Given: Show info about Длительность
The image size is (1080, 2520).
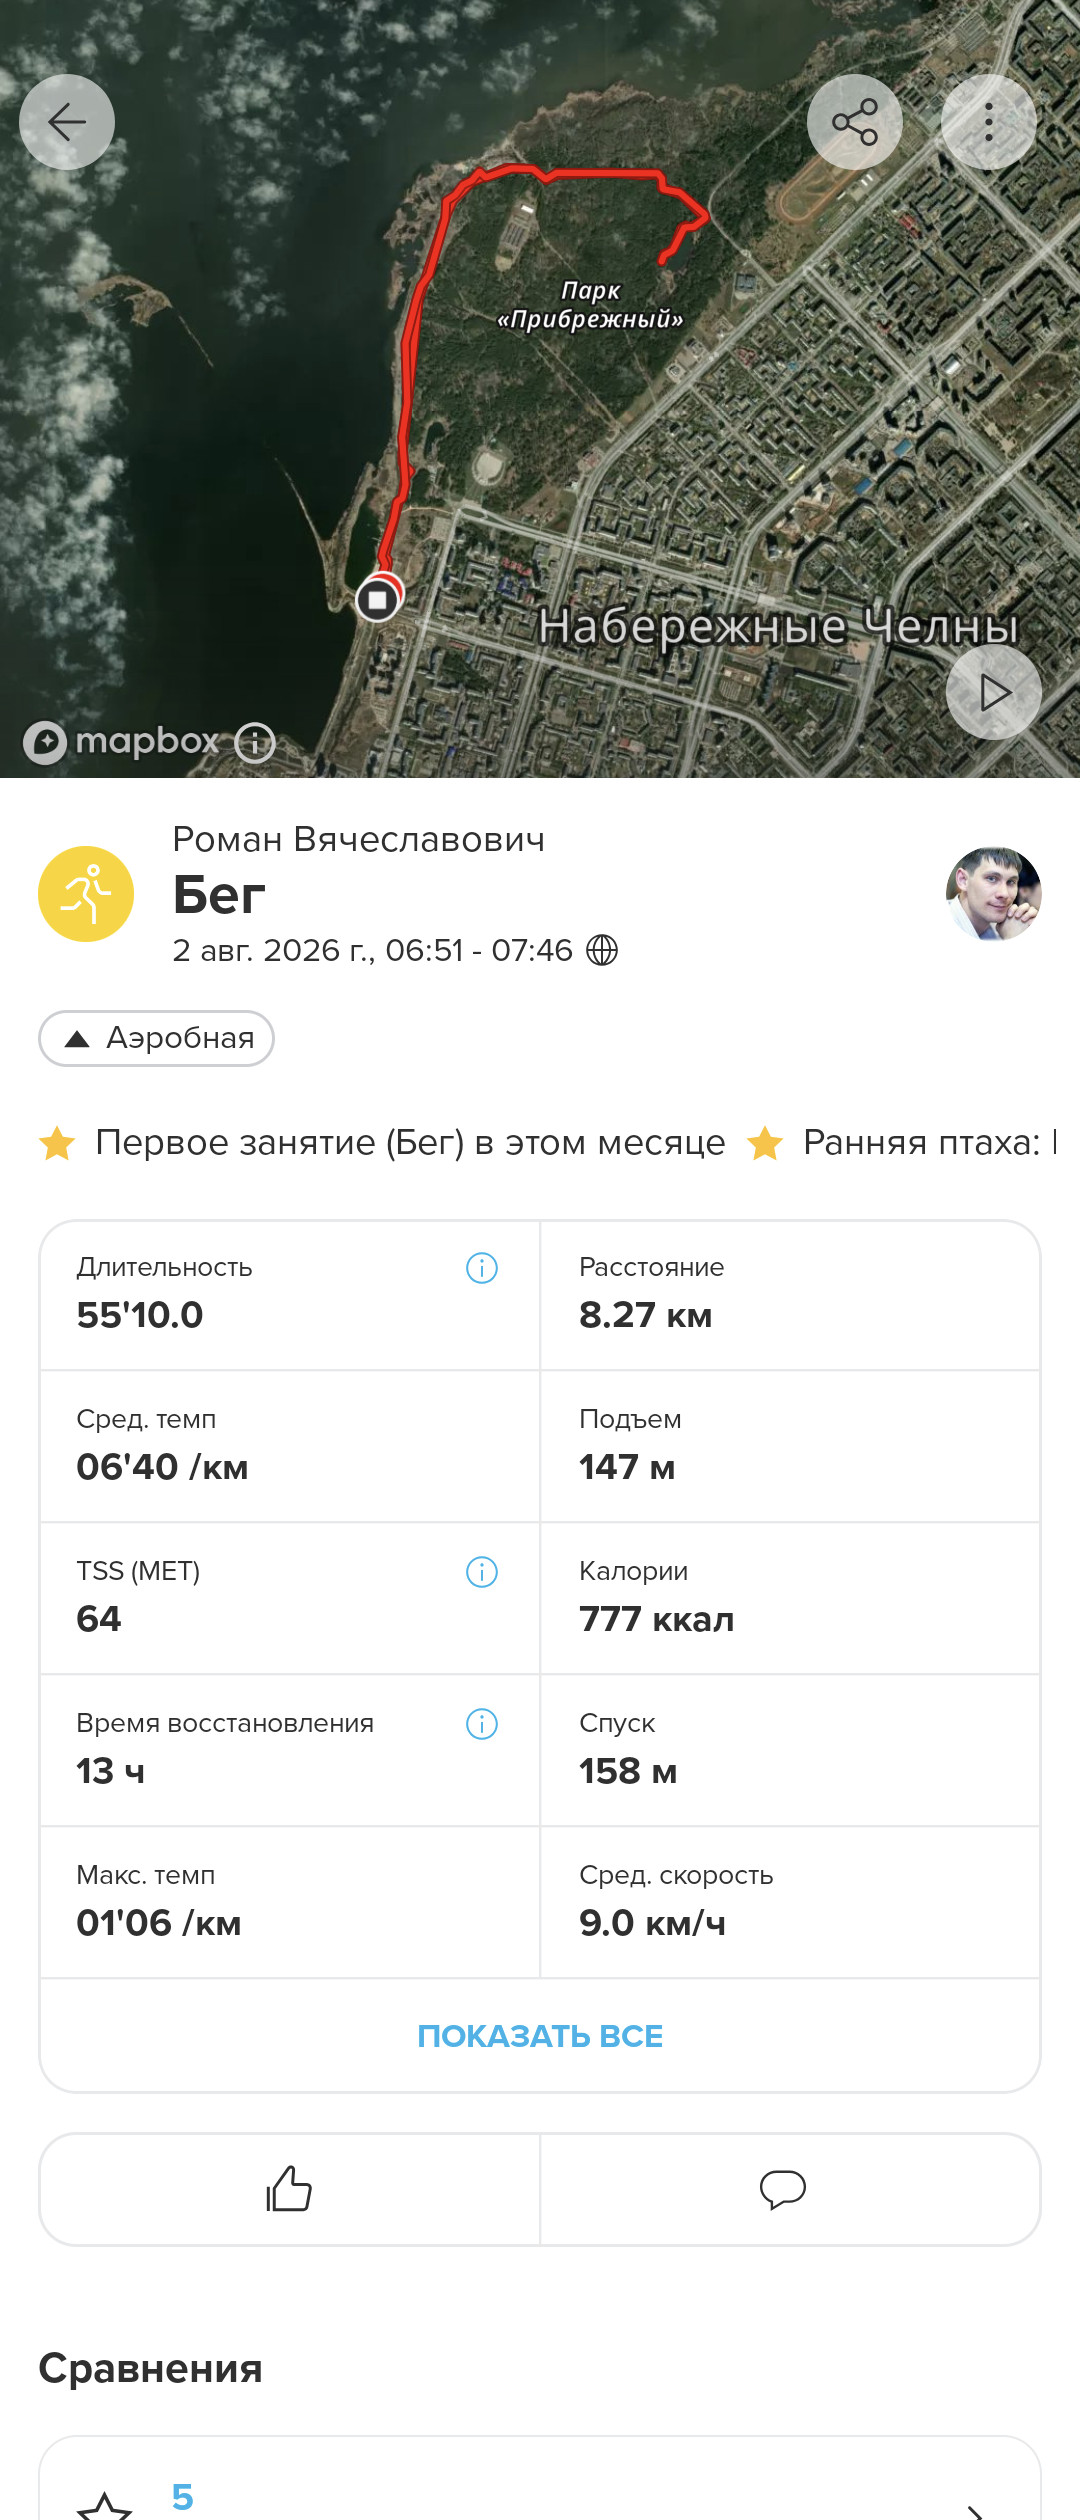Looking at the screenshot, I should tap(482, 1268).
